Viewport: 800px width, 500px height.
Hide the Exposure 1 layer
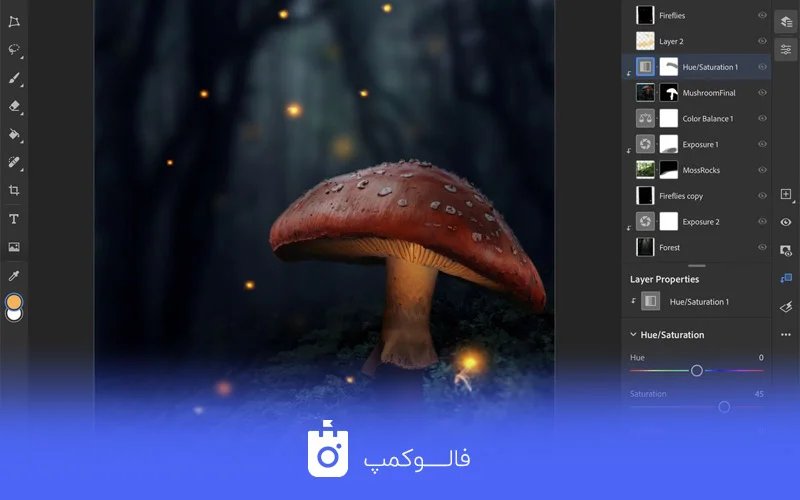click(x=762, y=144)
